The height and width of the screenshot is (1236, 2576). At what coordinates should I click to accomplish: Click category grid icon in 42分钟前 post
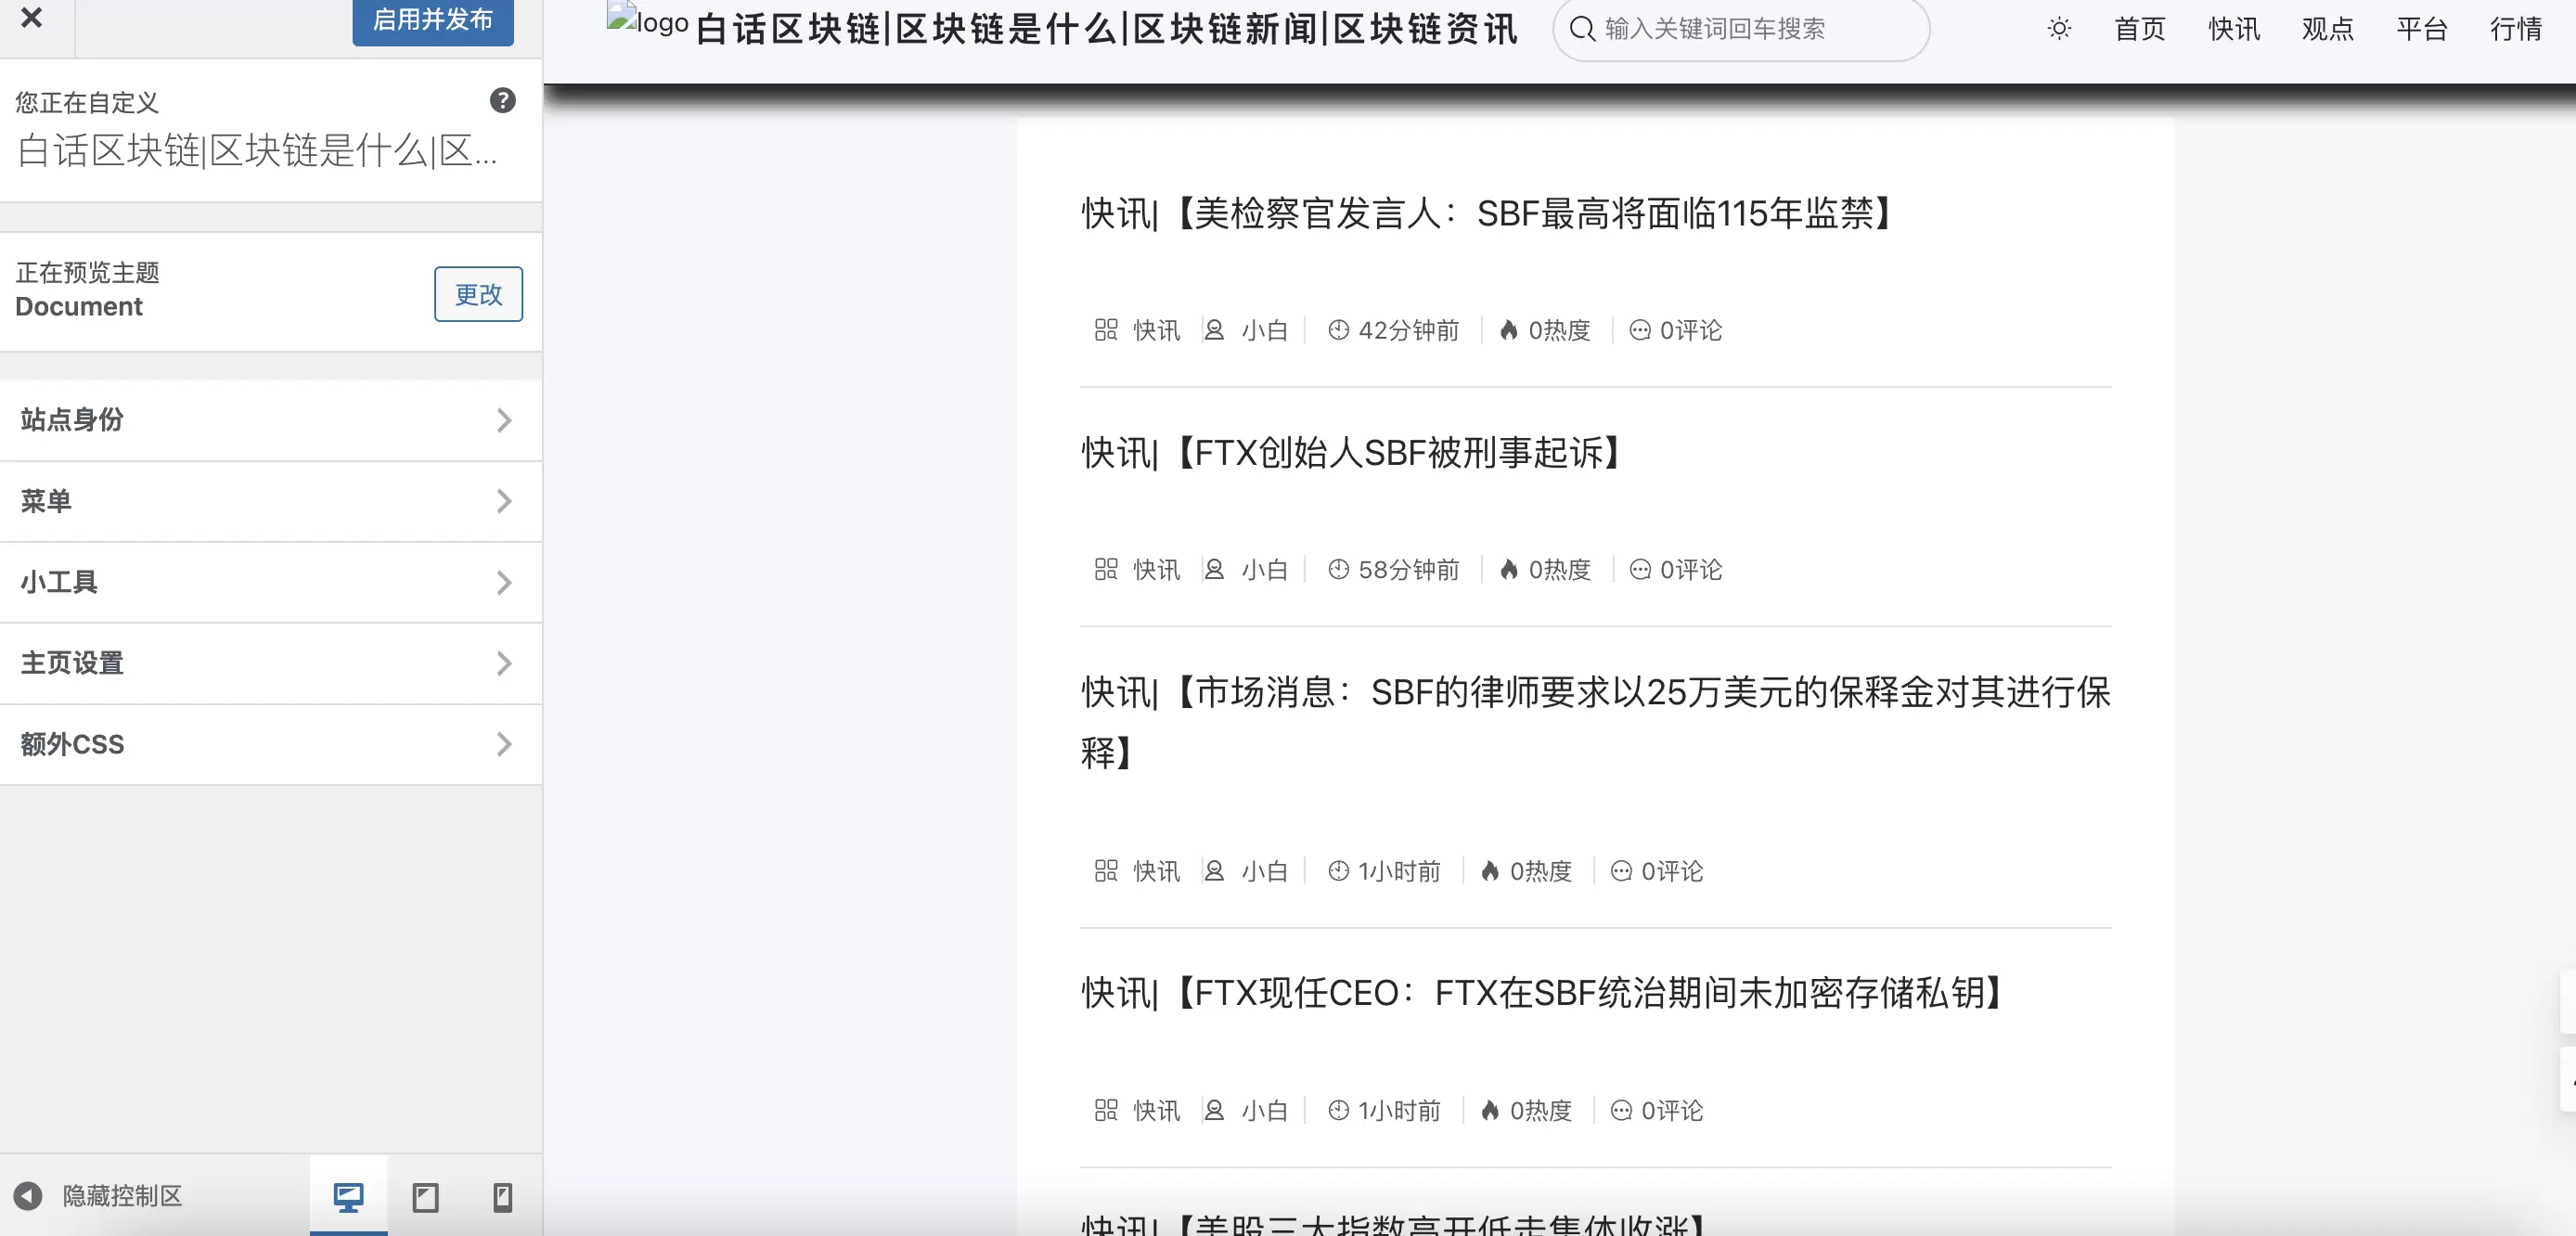coord(1106,330)
